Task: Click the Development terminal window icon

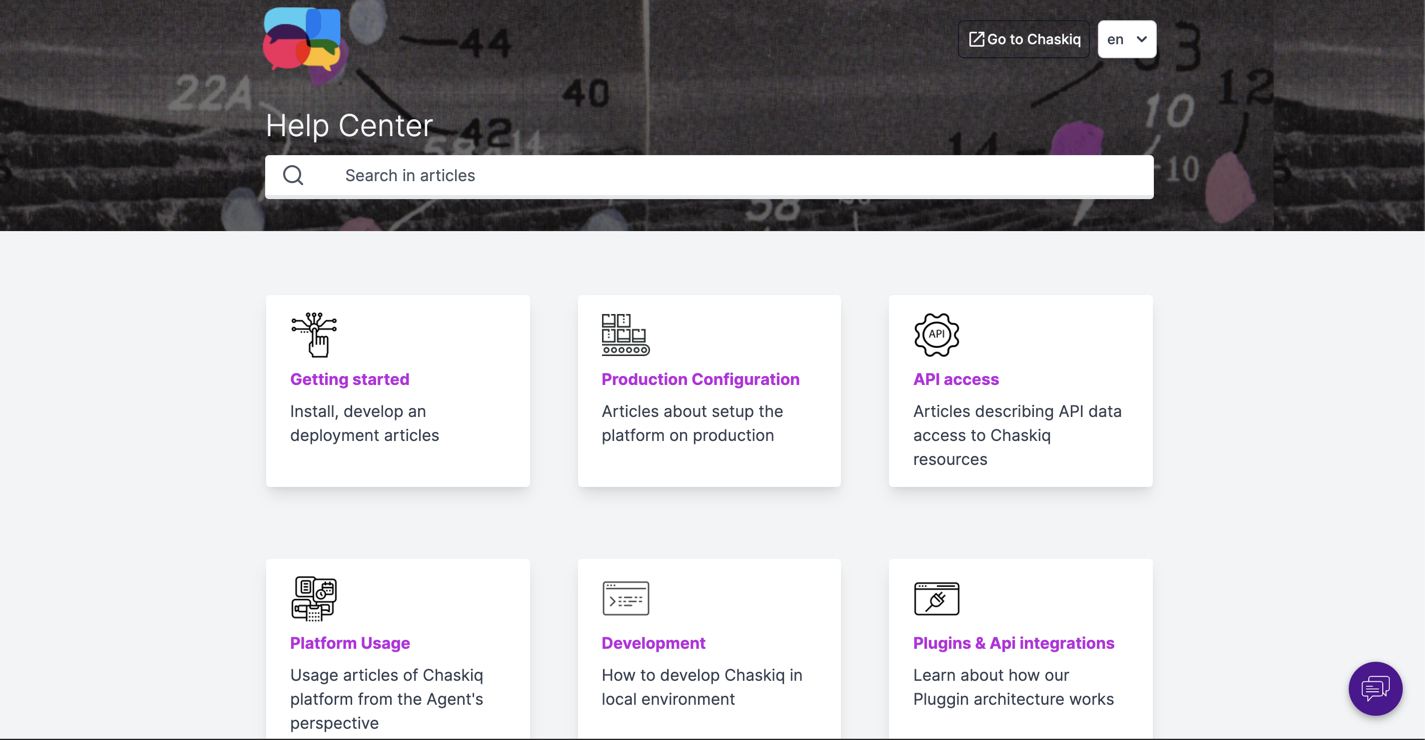Action: pyautogui.click(x=626, y=598)
